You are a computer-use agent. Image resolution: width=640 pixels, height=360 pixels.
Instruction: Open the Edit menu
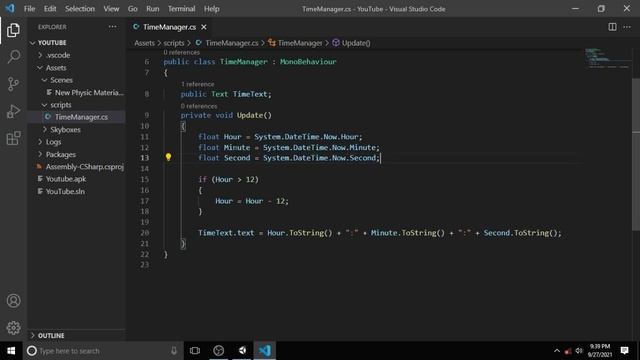(50, 9)
